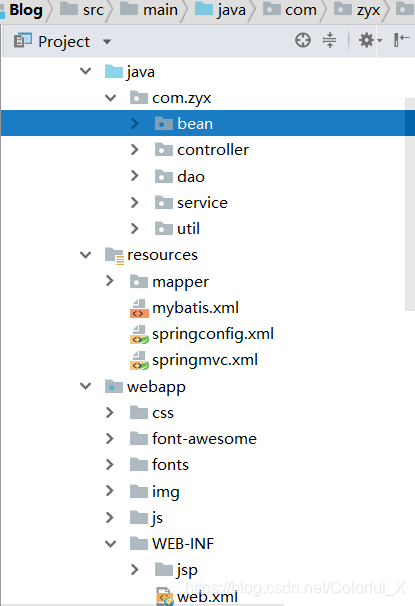Click the vertical scrollbar of the tree
The width and height of the screenshot is (415, 606).
click(x=410, y=204)
